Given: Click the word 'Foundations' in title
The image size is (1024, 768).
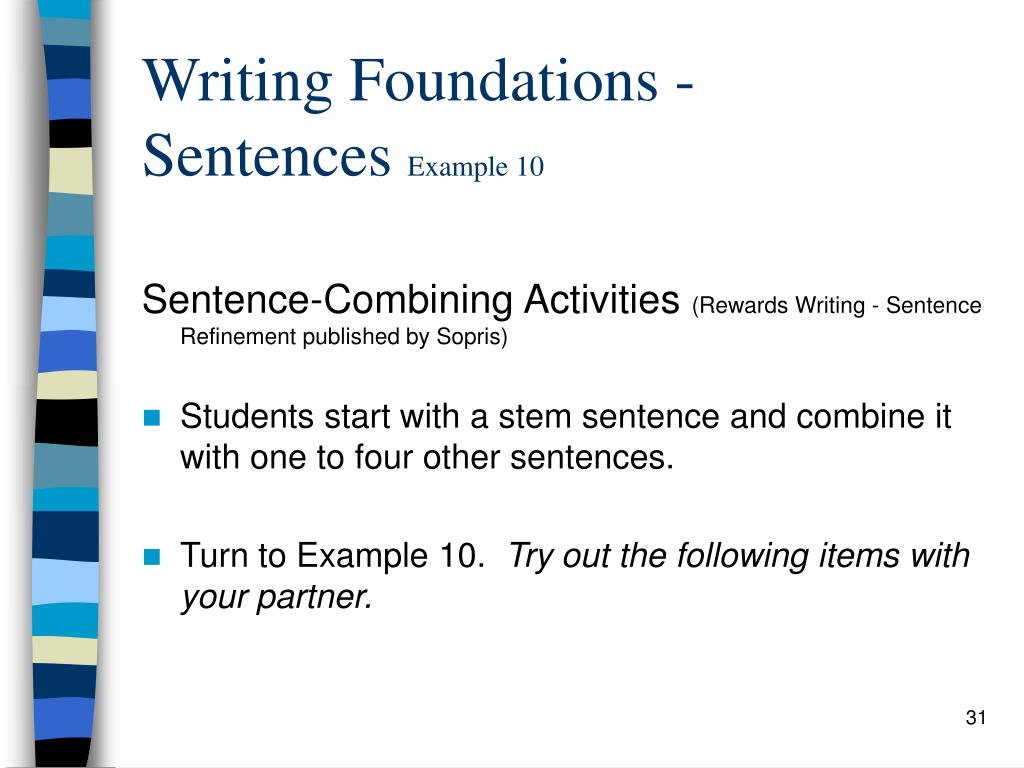Looking at the screenshot, I should point(504,81).
